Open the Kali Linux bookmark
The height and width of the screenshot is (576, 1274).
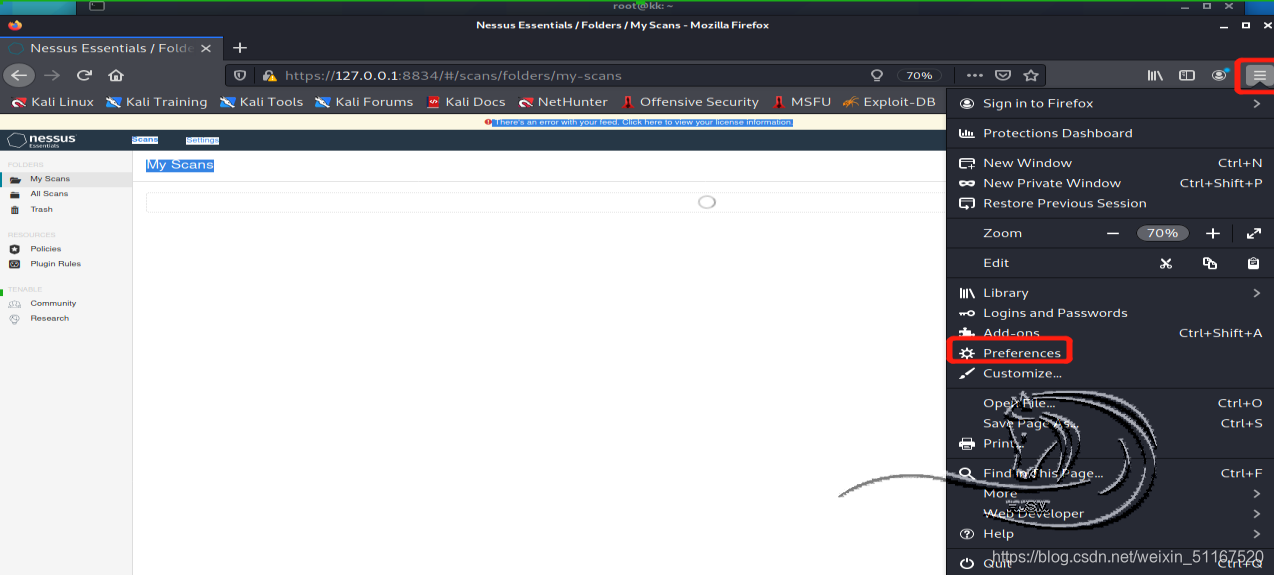pyautogui.click(x=52, y=102)
